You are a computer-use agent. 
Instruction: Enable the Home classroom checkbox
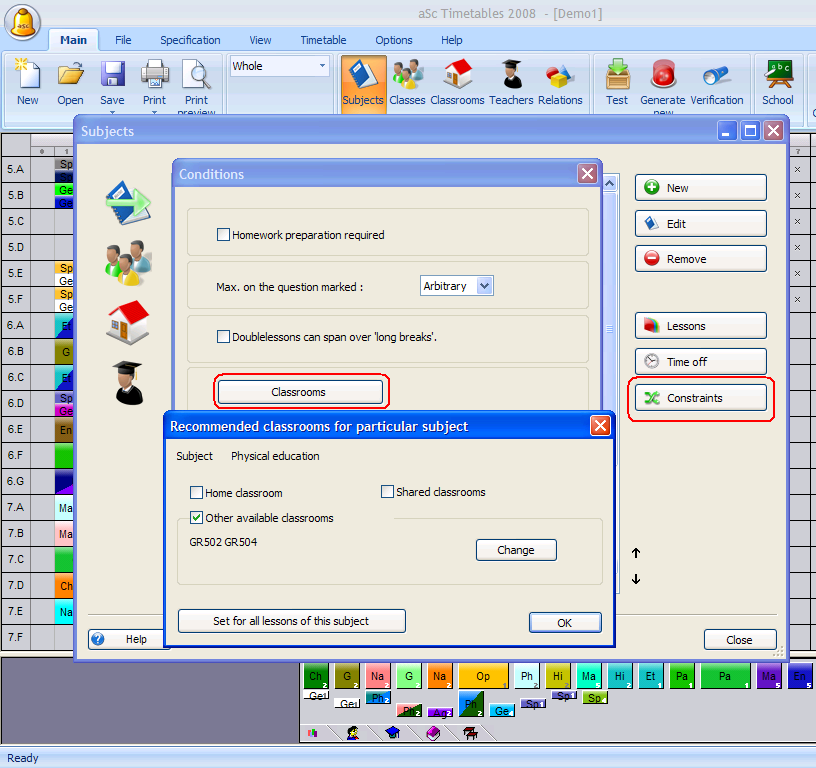point(197,493)
